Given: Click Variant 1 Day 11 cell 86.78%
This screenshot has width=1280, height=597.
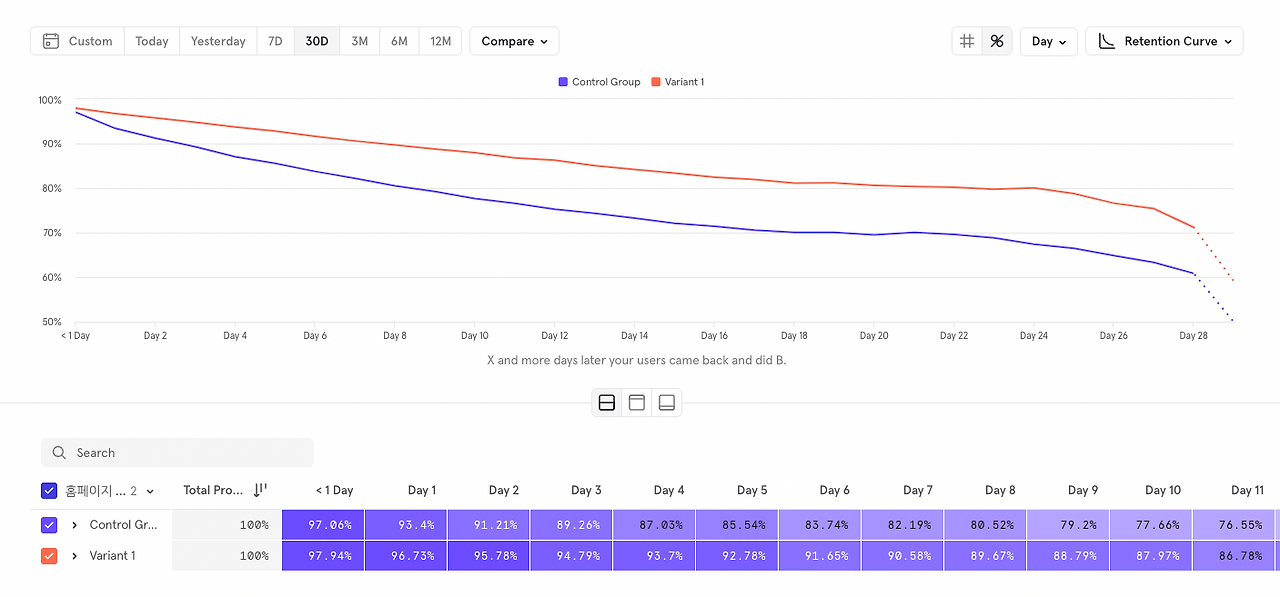Looking at the screenshot, I should click(x=1235, y=556).
